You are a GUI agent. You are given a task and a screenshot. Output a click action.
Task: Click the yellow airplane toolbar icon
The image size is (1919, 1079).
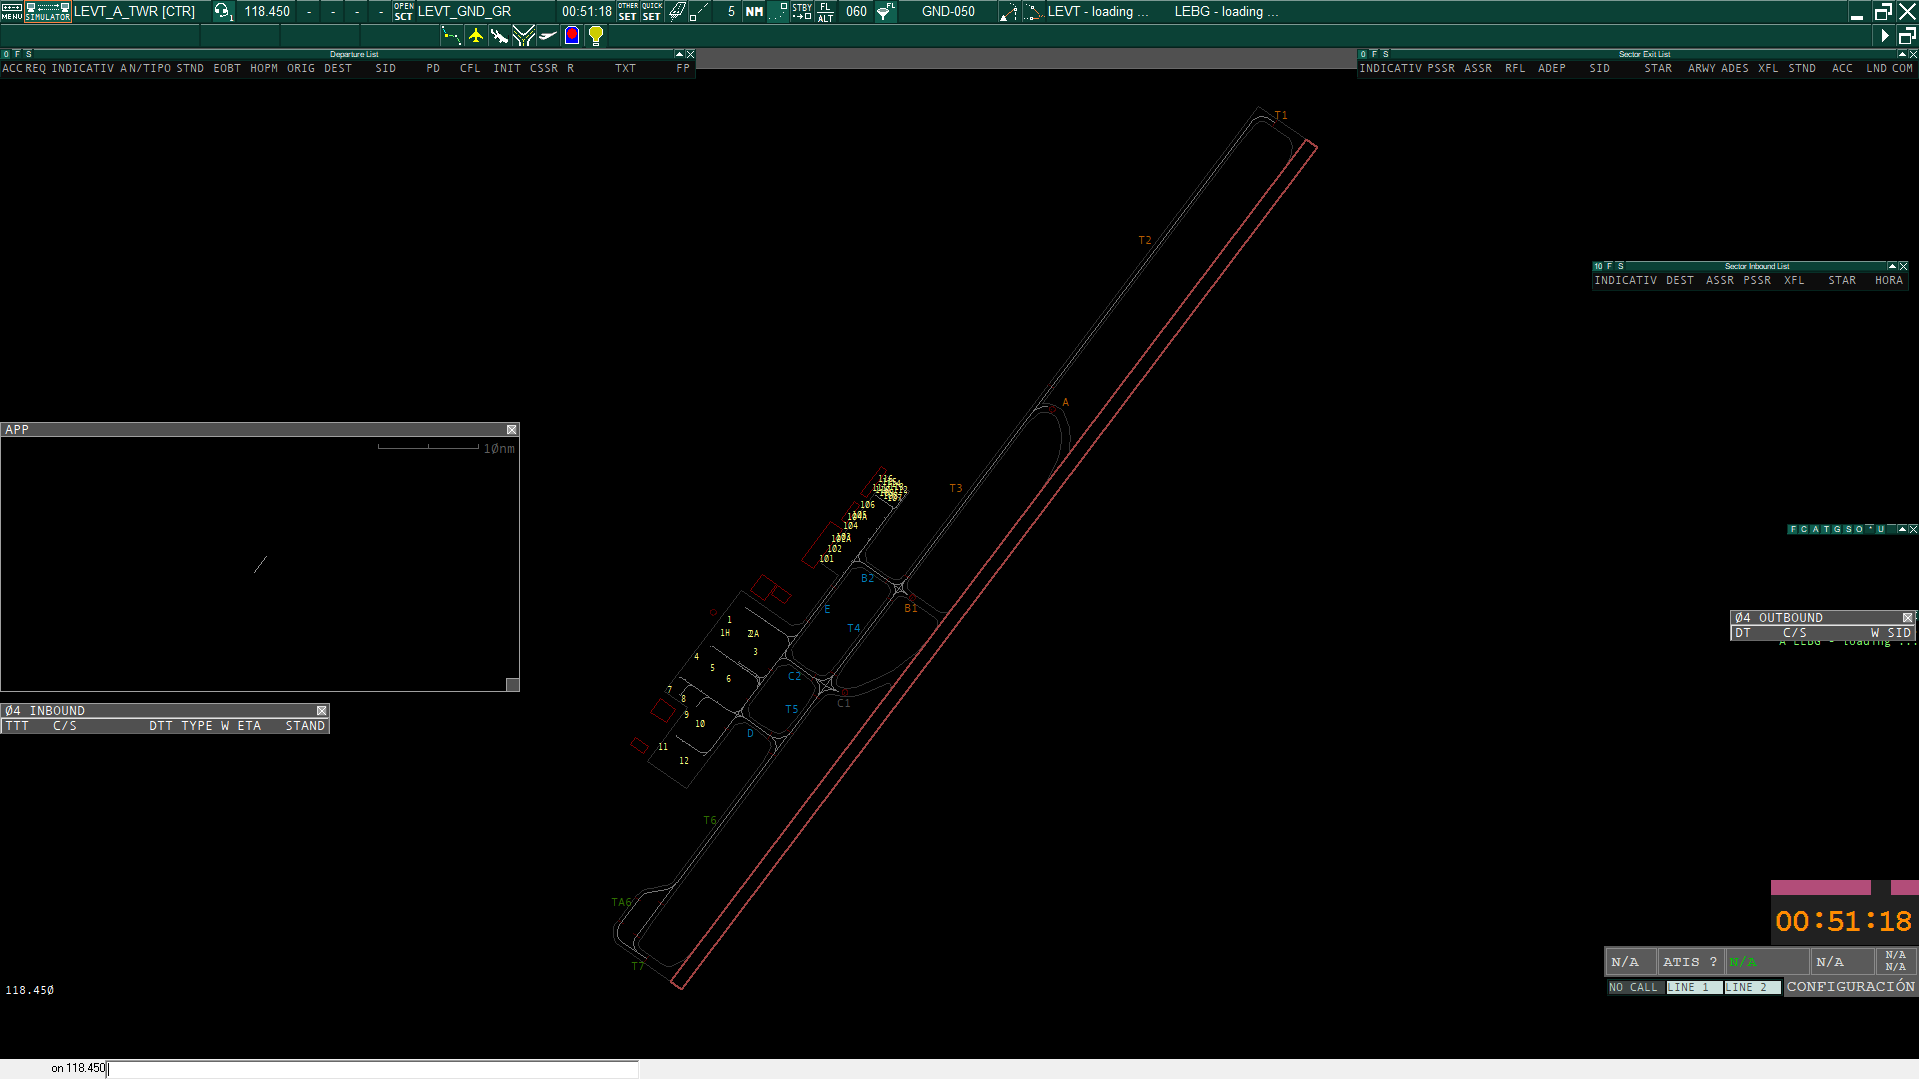coord(476,36)
